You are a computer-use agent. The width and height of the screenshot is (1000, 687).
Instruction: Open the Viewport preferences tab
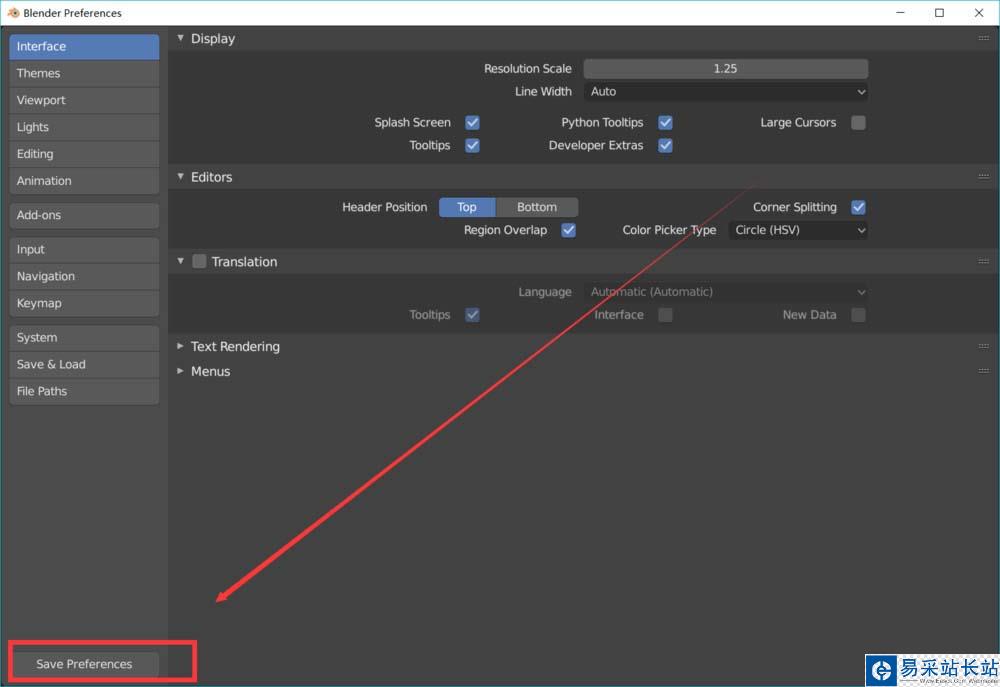click(x=84, y=100)
